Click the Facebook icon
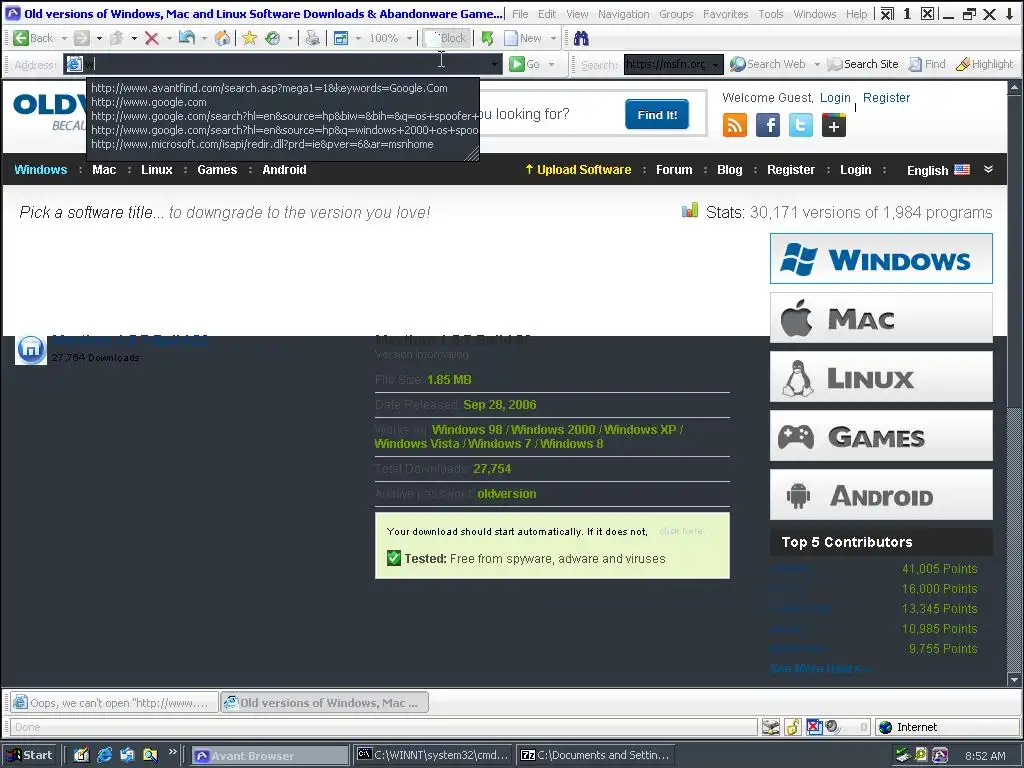 pyautogui.click(x=768, y=125)
